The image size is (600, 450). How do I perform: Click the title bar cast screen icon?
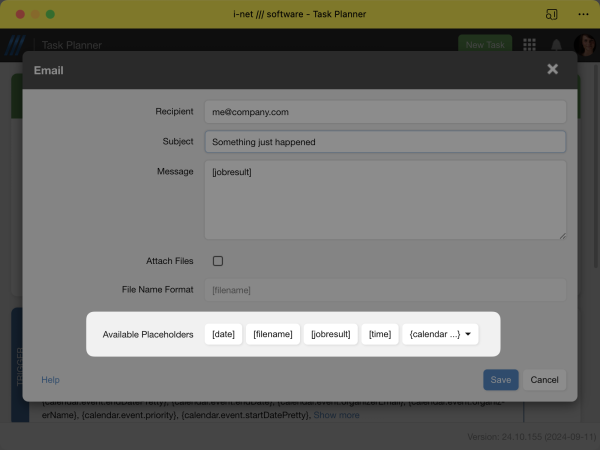[x=551, y=15]
